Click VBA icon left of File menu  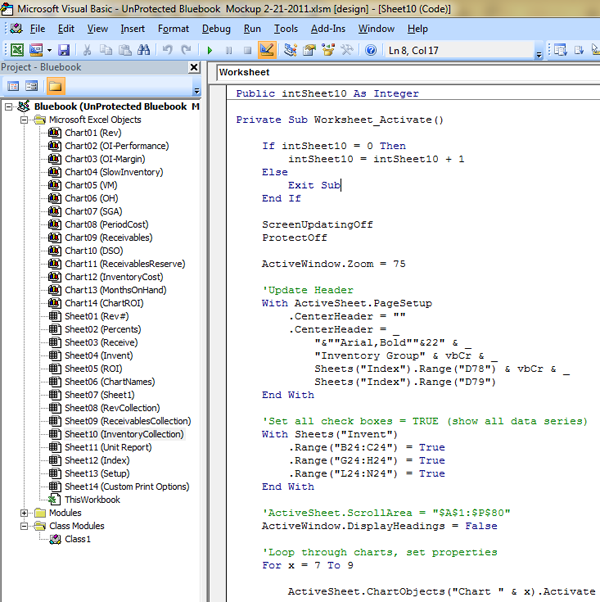(x=16, y=29)
